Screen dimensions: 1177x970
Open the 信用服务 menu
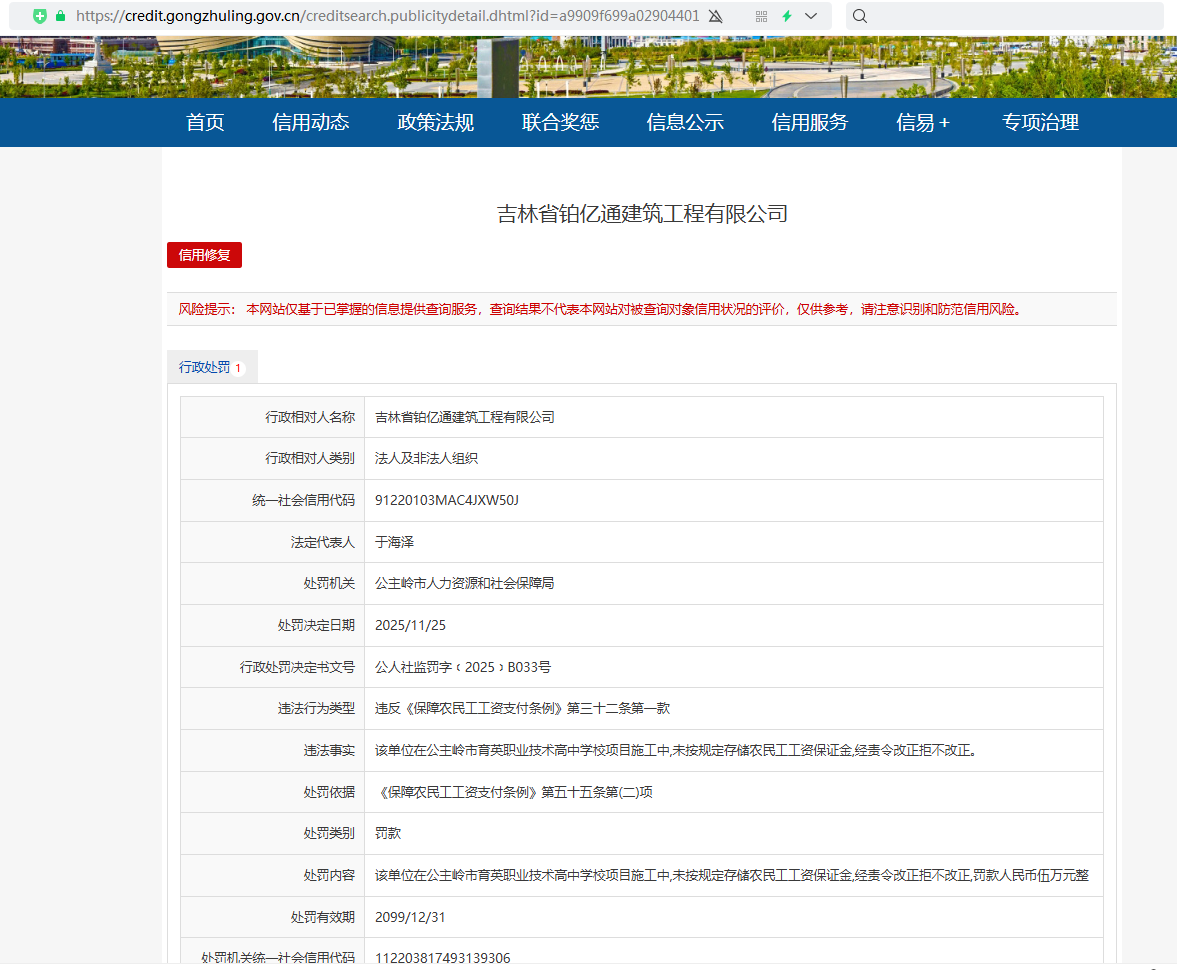tap(810, 122)
